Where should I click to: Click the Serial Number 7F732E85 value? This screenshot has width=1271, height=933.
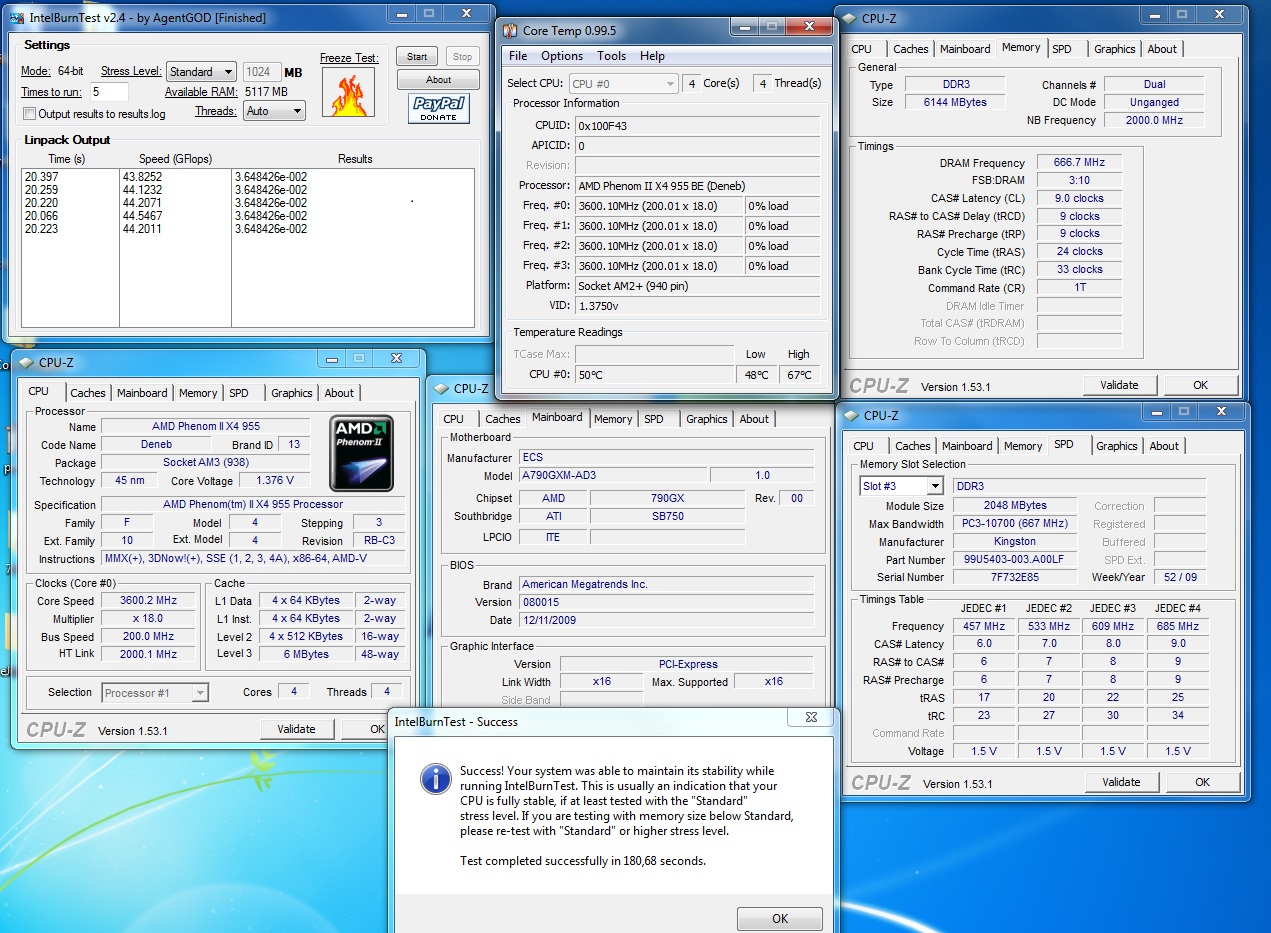point(1014,577)
